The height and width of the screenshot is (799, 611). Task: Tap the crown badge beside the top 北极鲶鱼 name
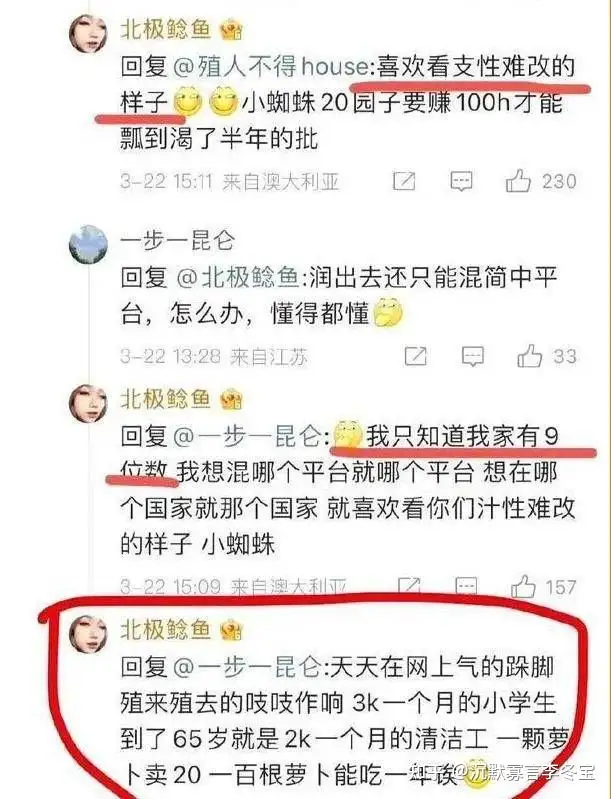(231, 31)
